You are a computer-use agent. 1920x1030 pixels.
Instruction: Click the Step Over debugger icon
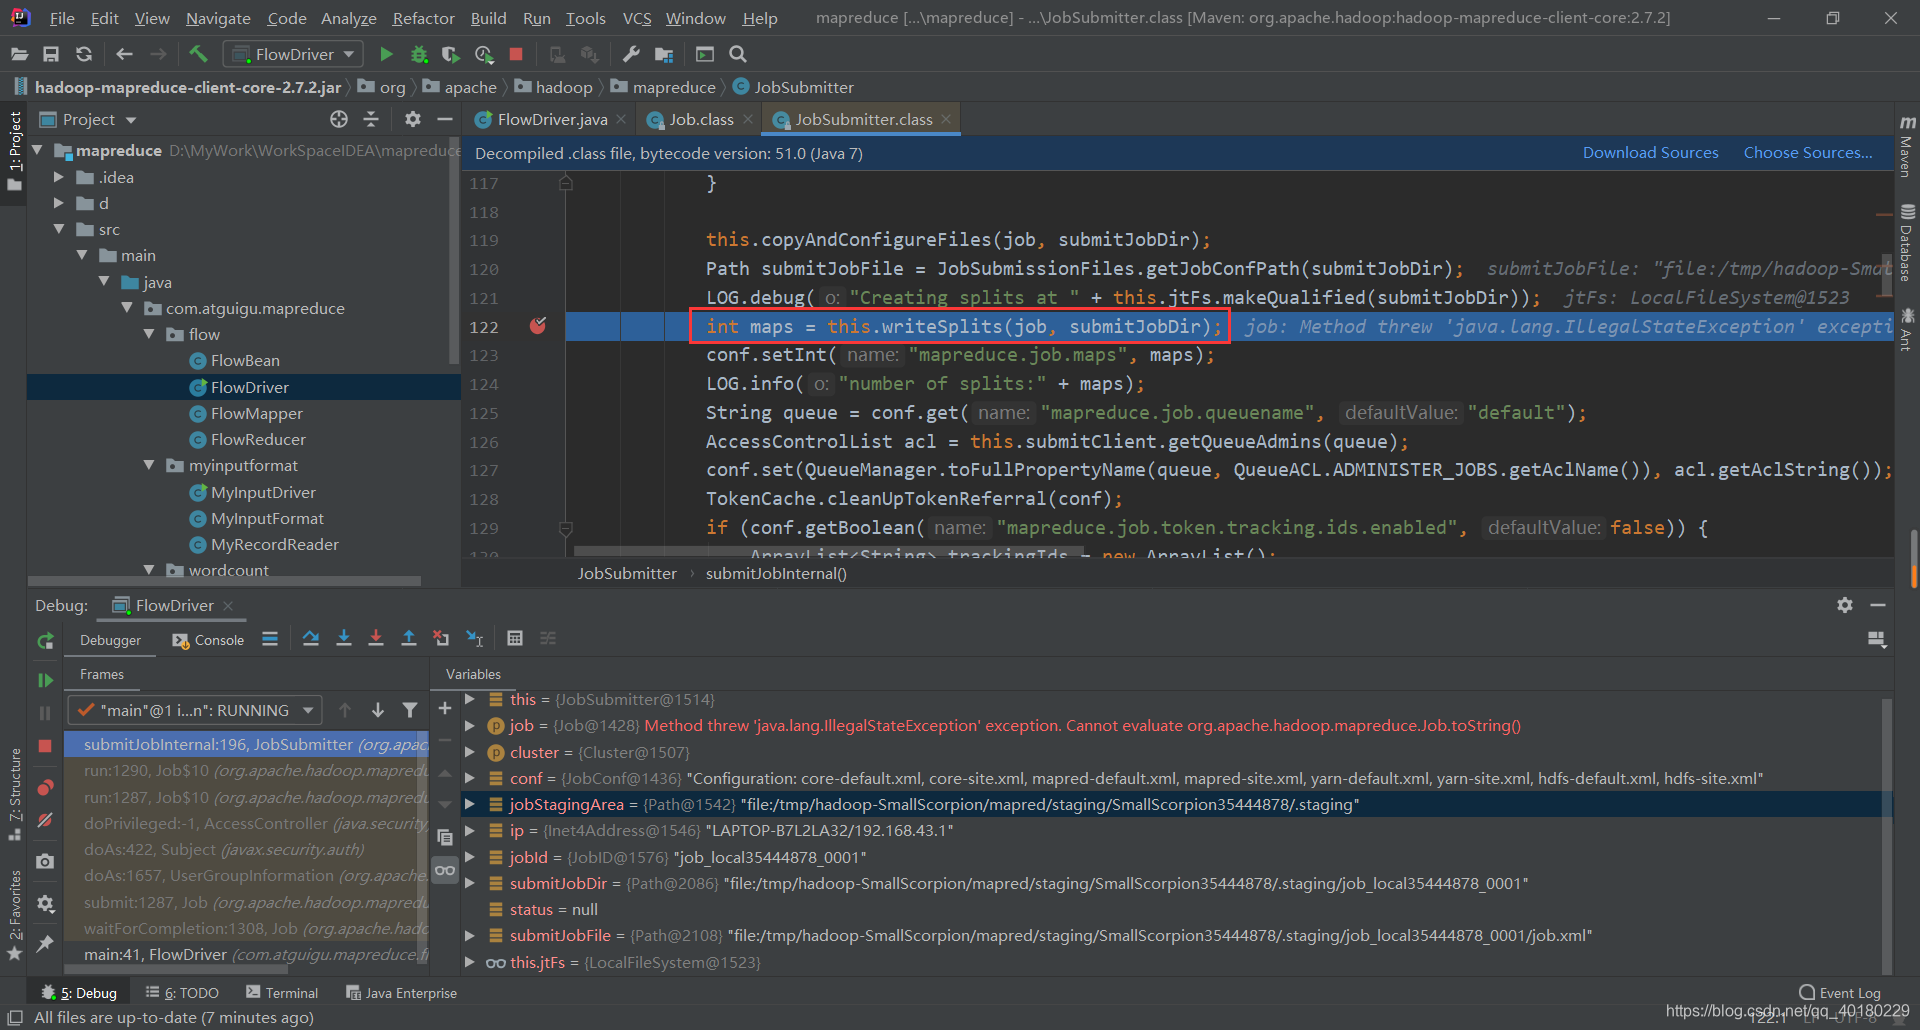[311, 638]
